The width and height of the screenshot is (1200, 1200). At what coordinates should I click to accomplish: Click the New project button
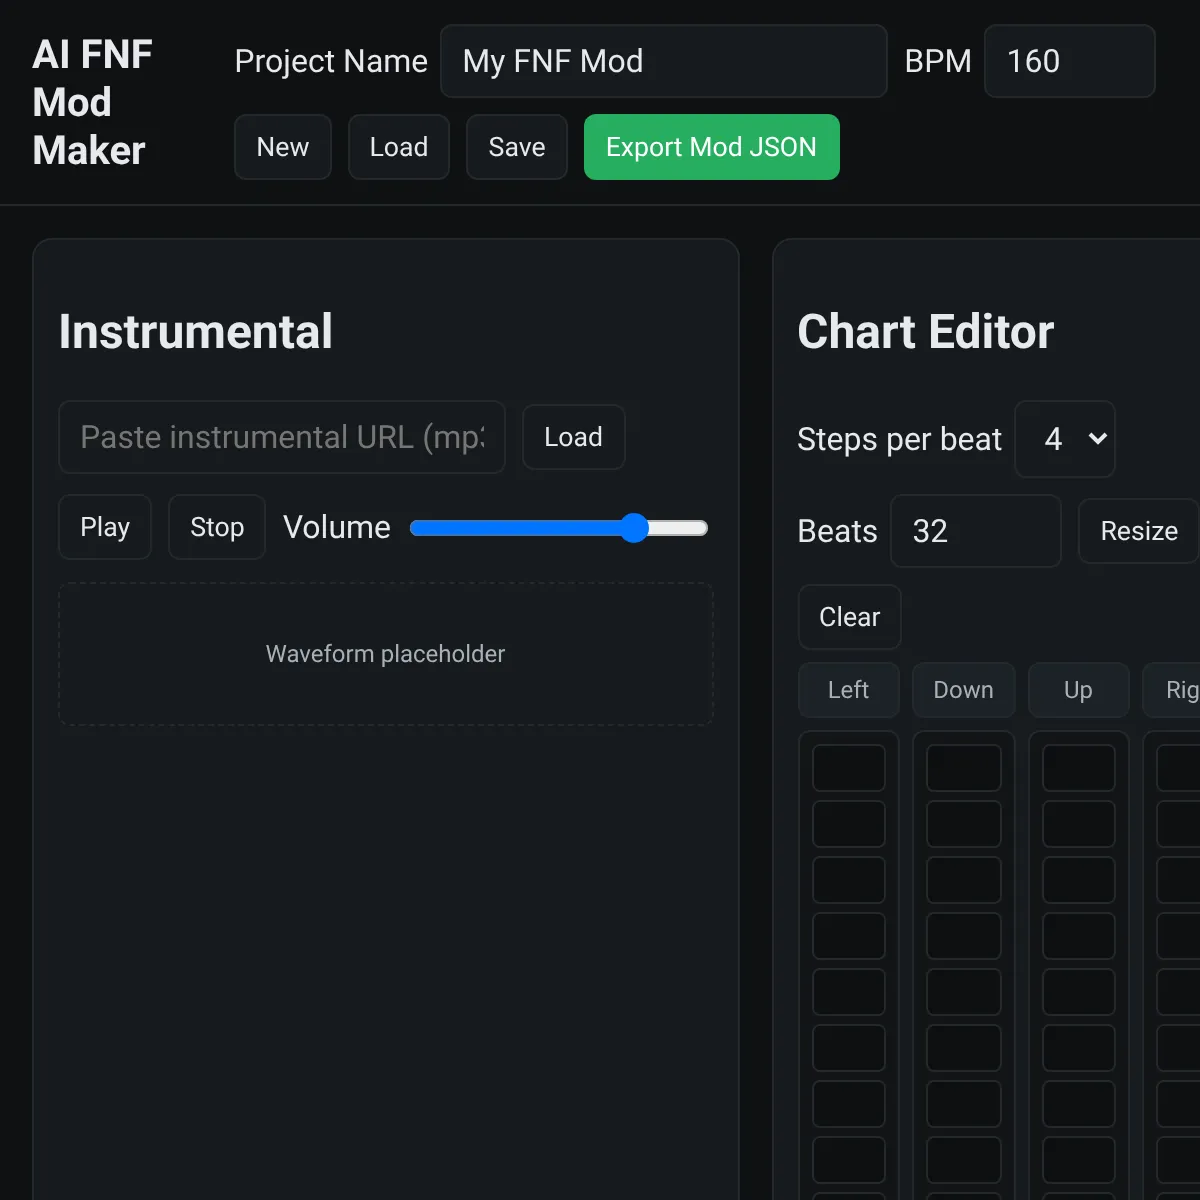[283, 147]
